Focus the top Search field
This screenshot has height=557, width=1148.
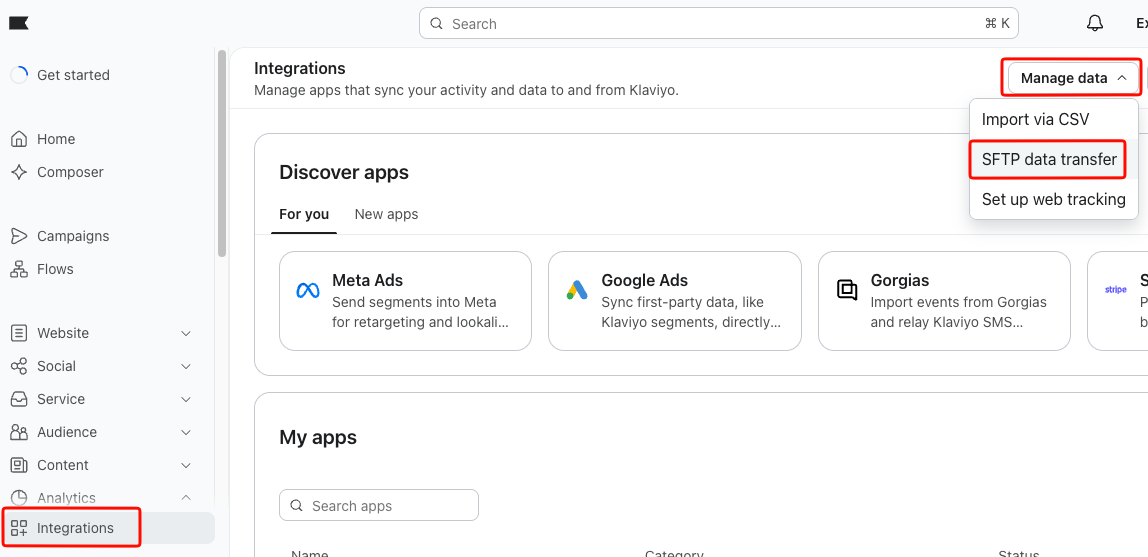718,23
